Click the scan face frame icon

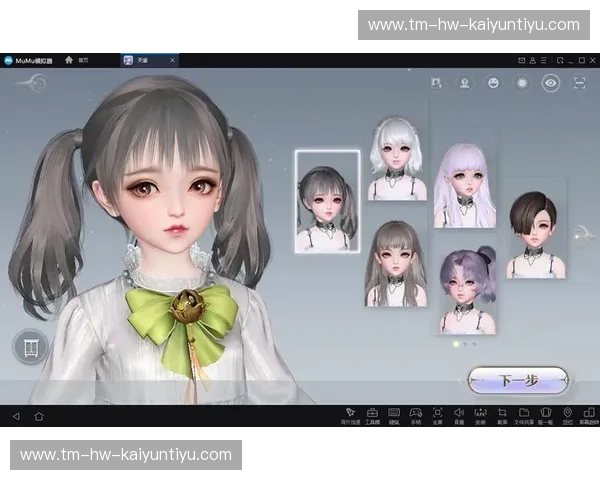[x=579, y=83]
